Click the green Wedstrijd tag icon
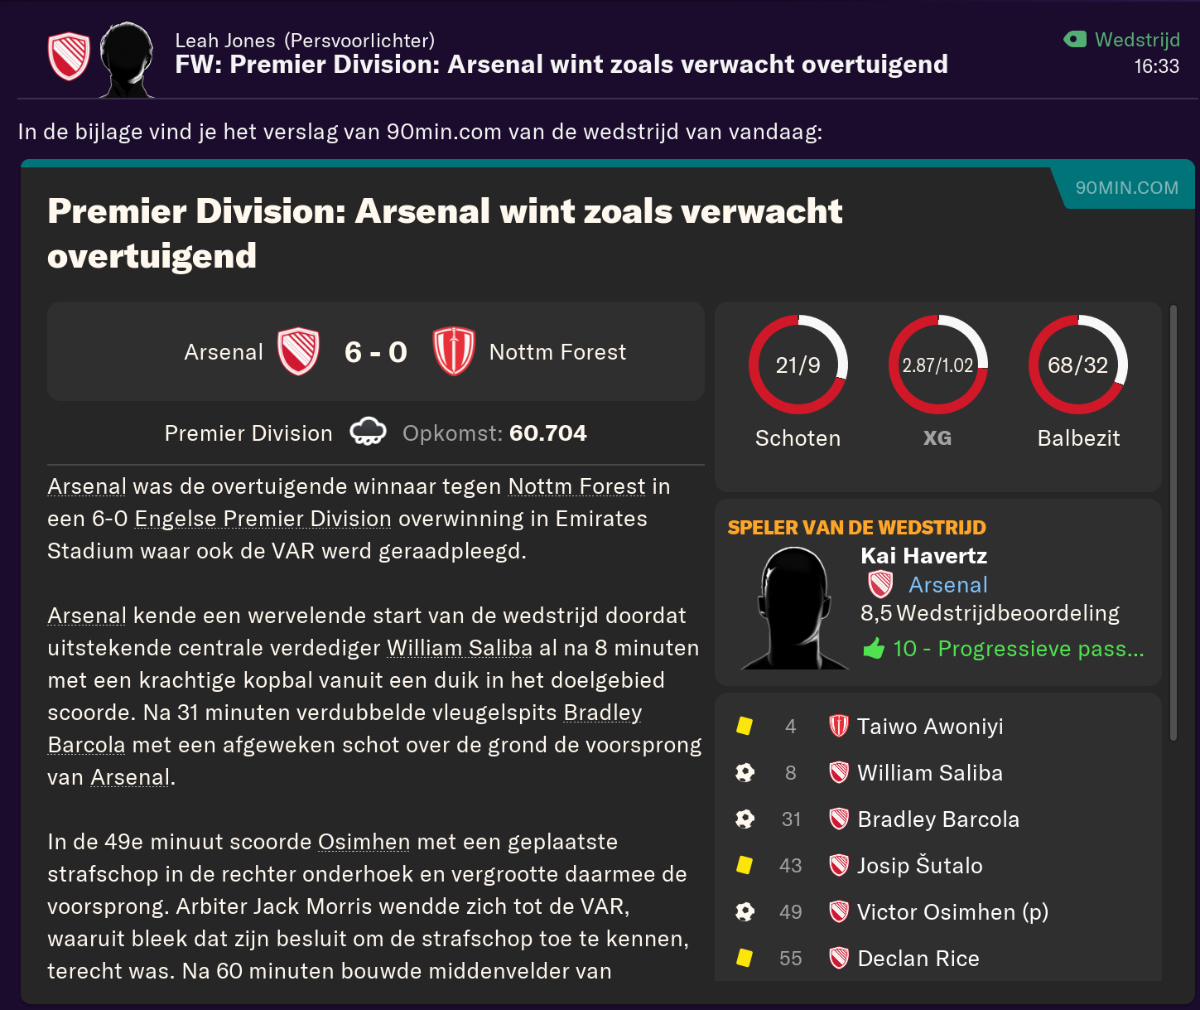1200x1010 pixels. tap(1075, 40)
